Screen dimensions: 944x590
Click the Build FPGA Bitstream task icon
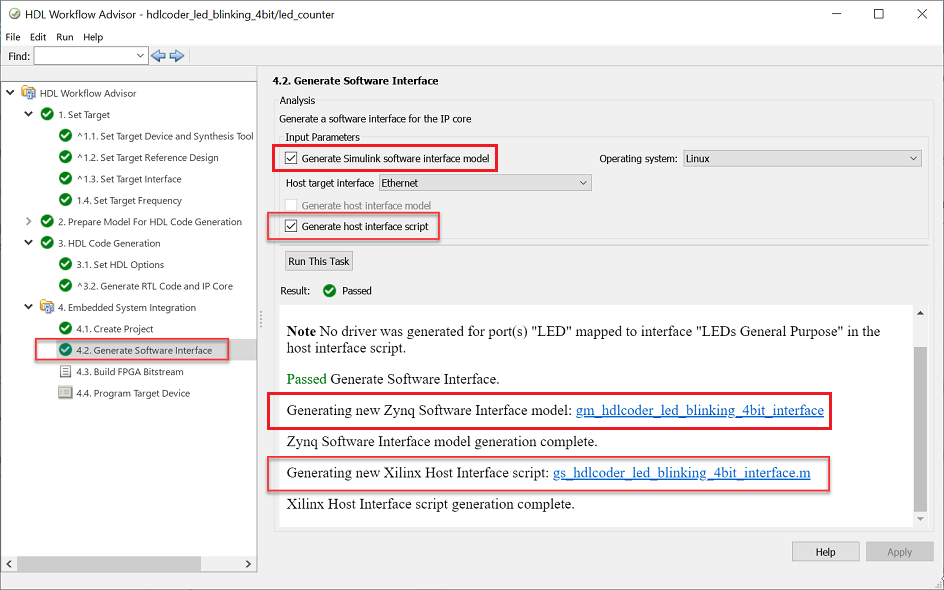tap(66, 372)
